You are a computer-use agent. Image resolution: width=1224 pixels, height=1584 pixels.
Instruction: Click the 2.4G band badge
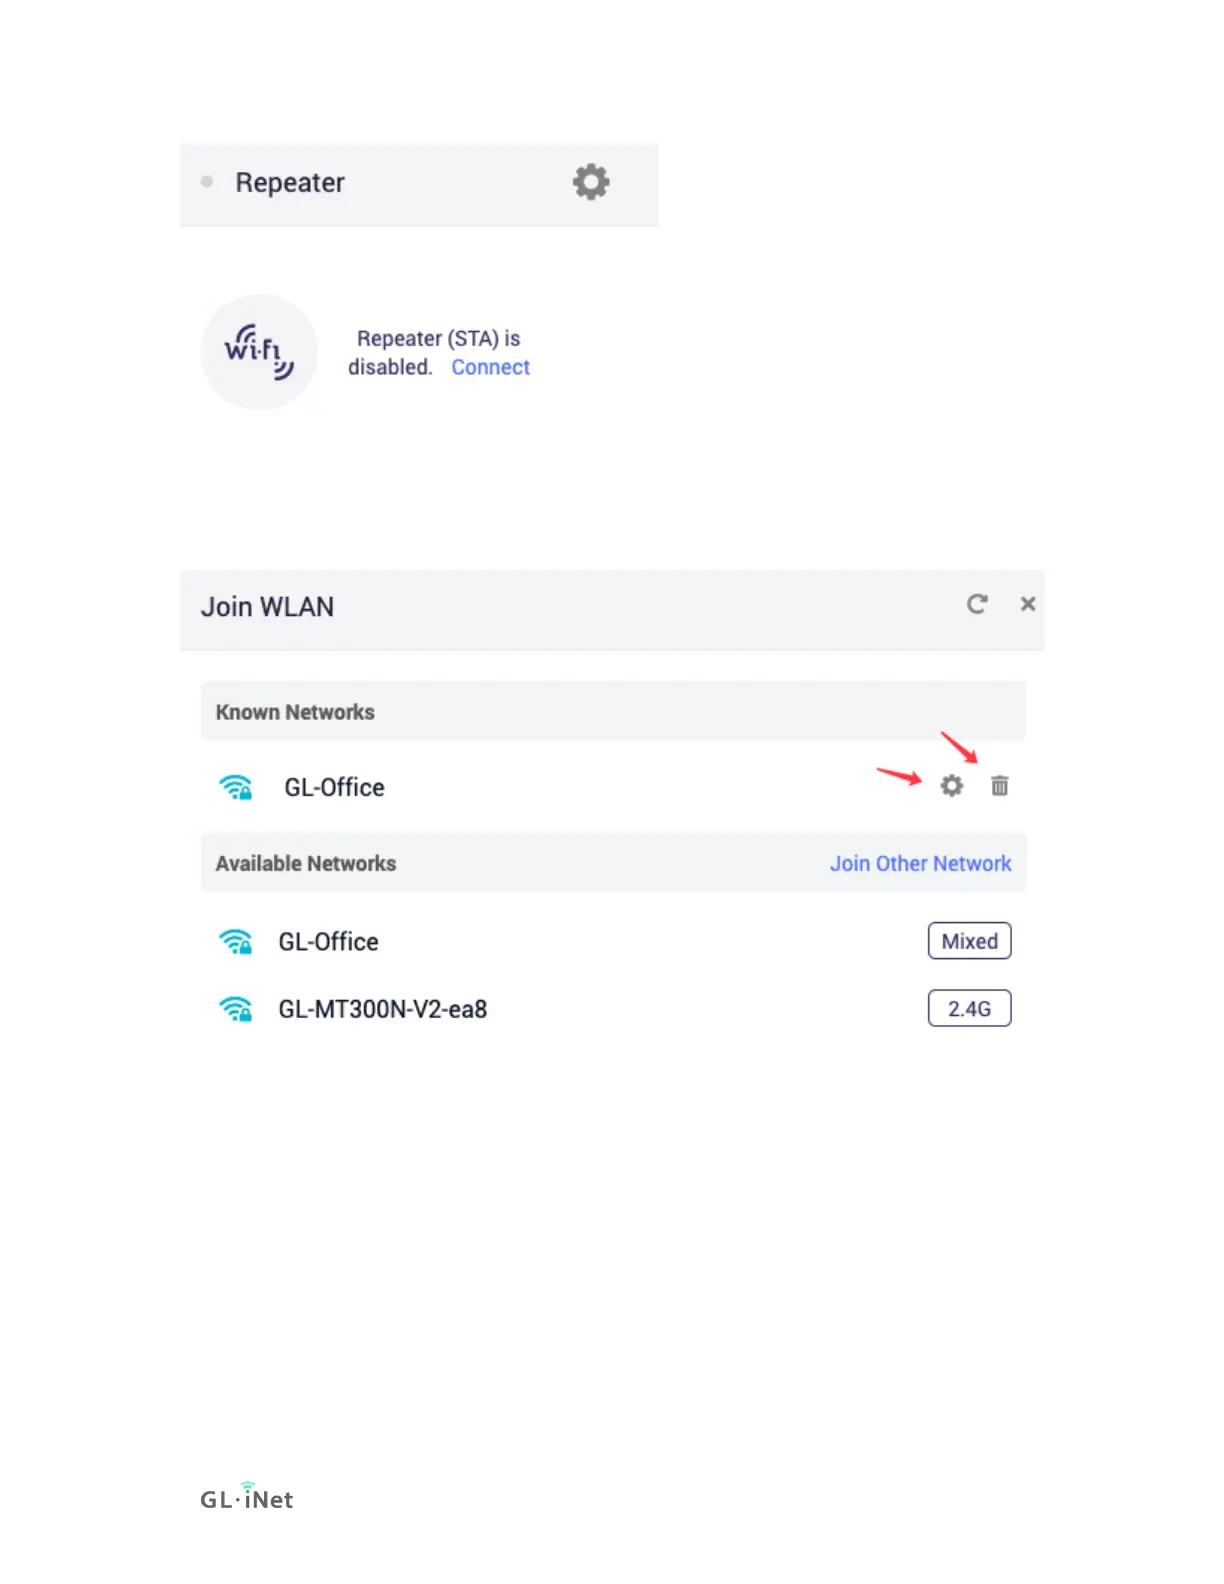coord(969,1008)
